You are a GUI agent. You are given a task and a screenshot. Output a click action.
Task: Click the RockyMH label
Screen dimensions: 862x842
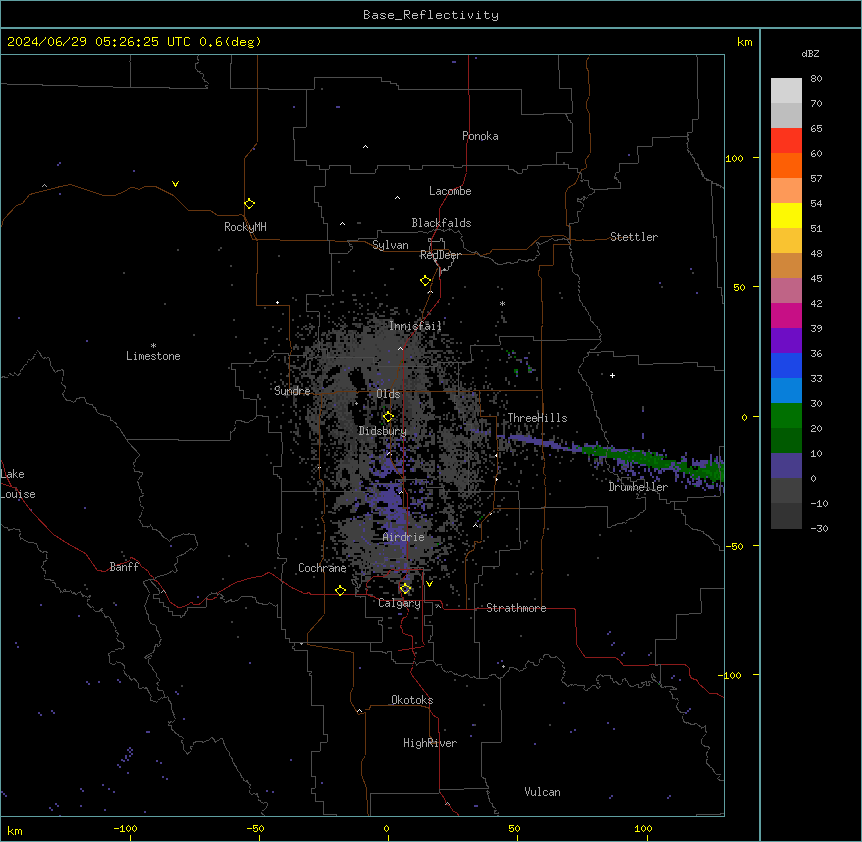tap(245, 227)
